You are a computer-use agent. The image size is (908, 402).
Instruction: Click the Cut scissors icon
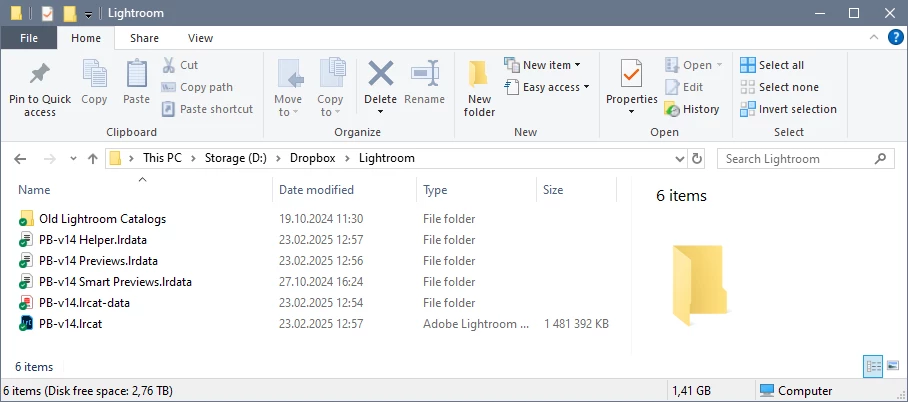click(x=169, y=65)
